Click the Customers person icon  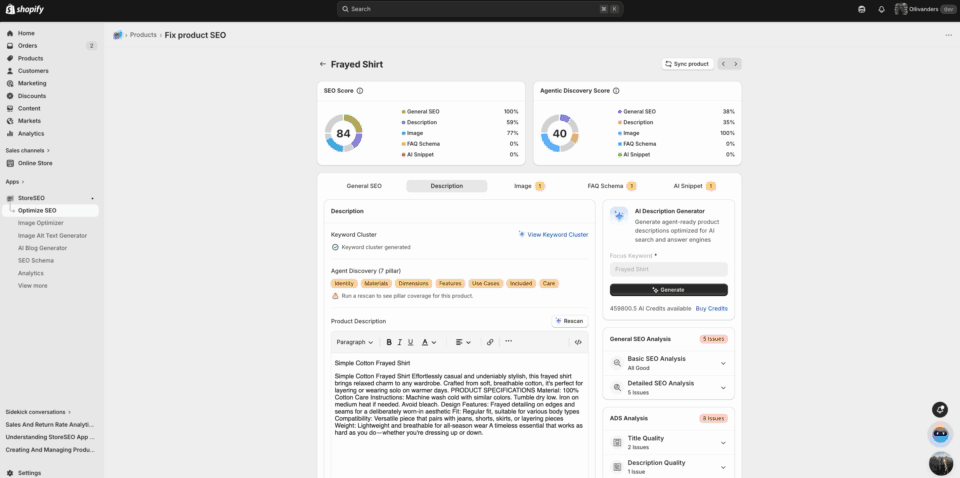(x=10, y=71)
